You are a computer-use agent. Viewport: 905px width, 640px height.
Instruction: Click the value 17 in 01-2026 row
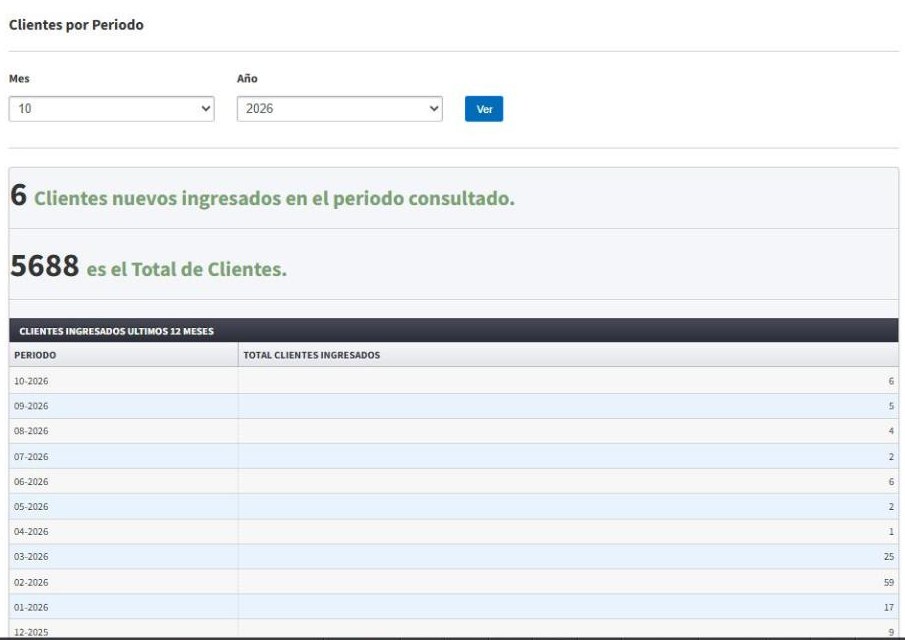pyautogui.click(x=889, y=607)
